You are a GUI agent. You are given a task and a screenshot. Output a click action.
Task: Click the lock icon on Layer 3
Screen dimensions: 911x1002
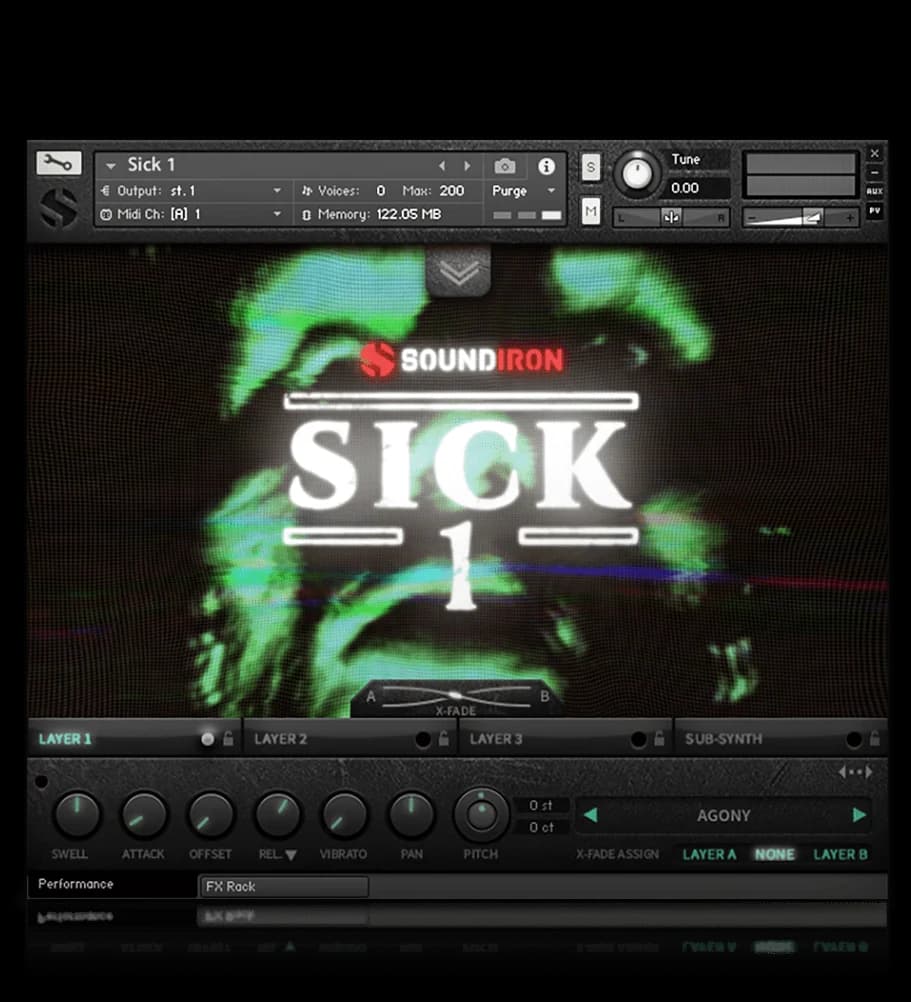click(x=659, y=740)
